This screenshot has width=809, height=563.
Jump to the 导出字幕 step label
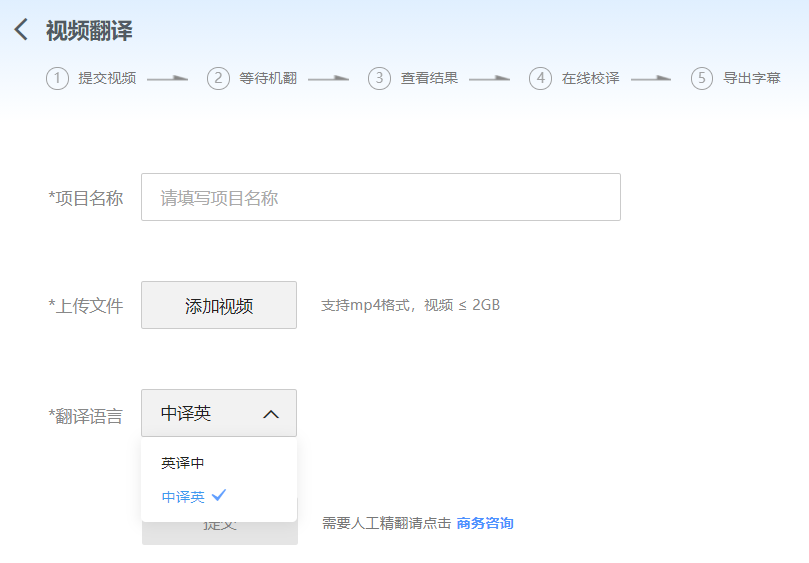752,78
